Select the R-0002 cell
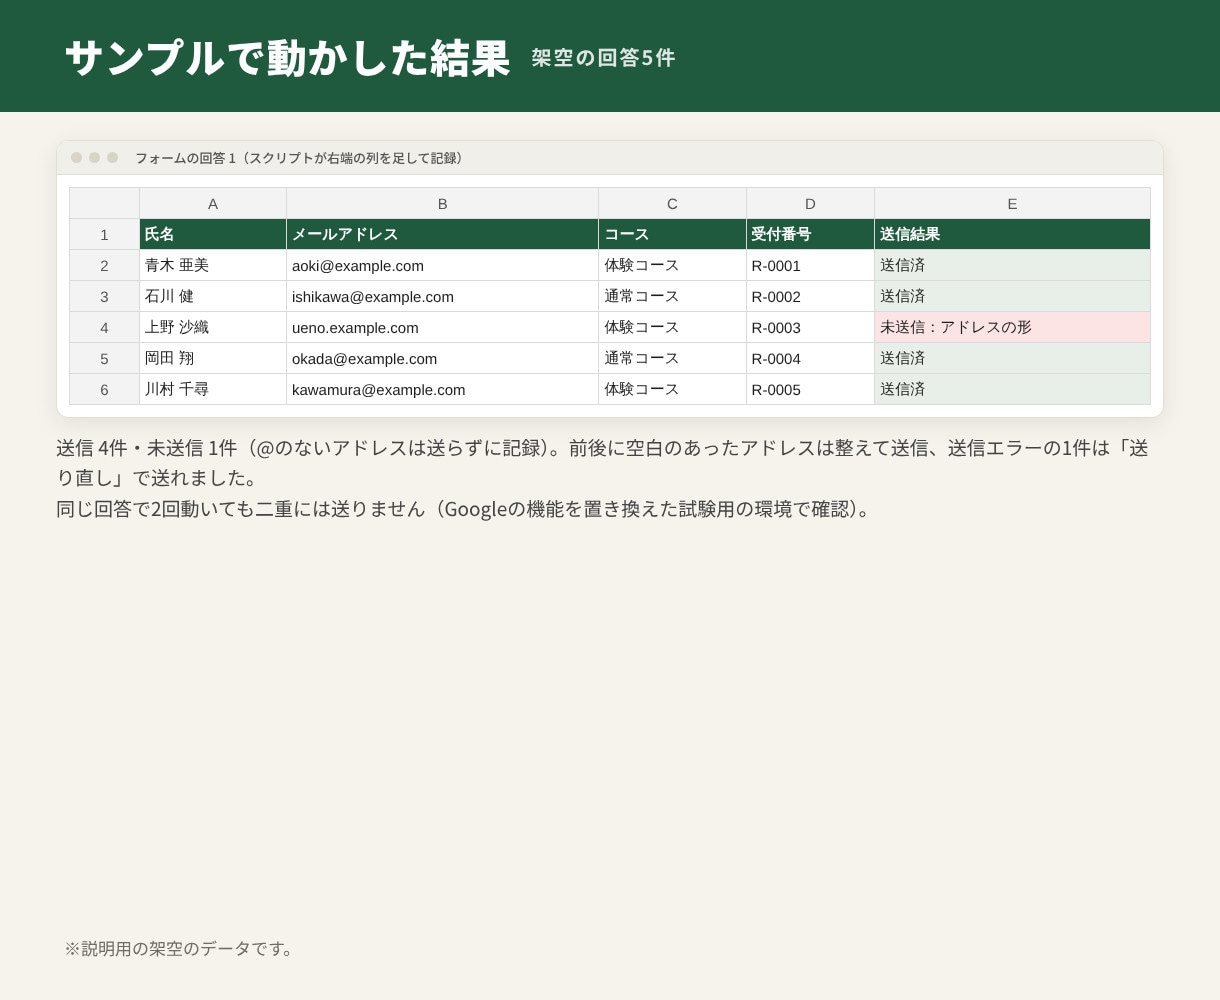 pyautogui.click(x=811, y=296)
